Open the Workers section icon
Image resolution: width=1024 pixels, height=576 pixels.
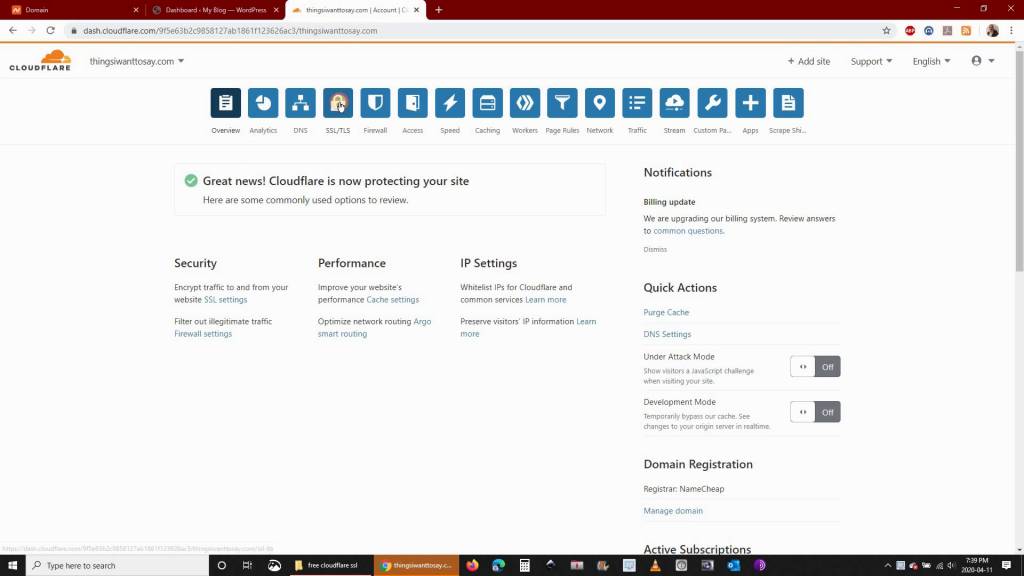[x=525, y=103]
